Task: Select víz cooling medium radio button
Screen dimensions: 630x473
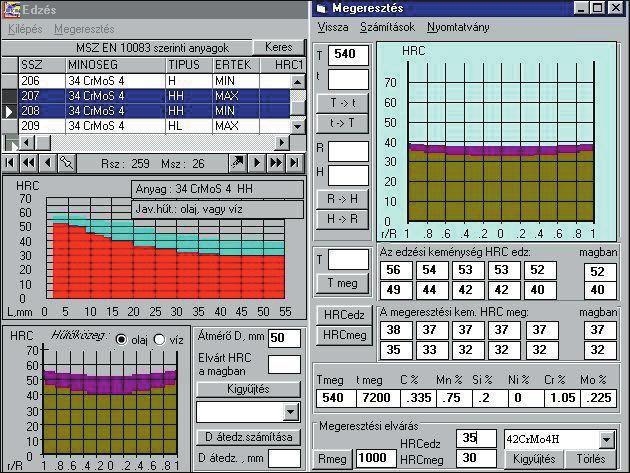Action: point(160,340)
